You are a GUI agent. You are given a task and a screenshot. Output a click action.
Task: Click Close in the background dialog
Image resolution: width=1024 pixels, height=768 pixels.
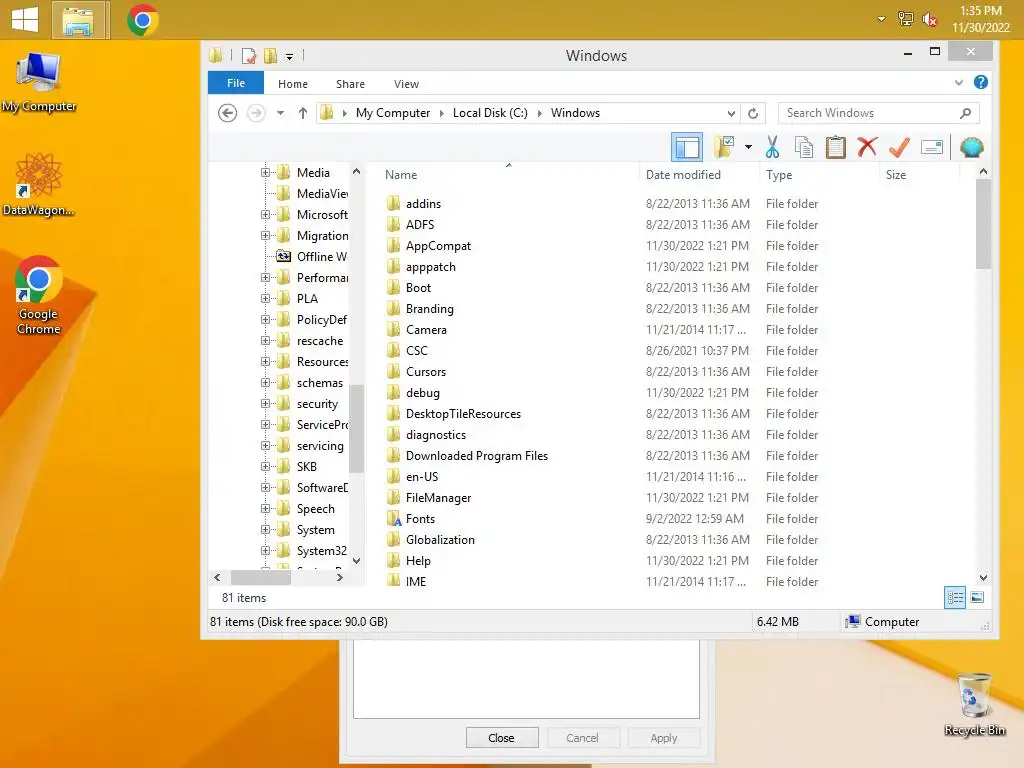coord(502,738)
